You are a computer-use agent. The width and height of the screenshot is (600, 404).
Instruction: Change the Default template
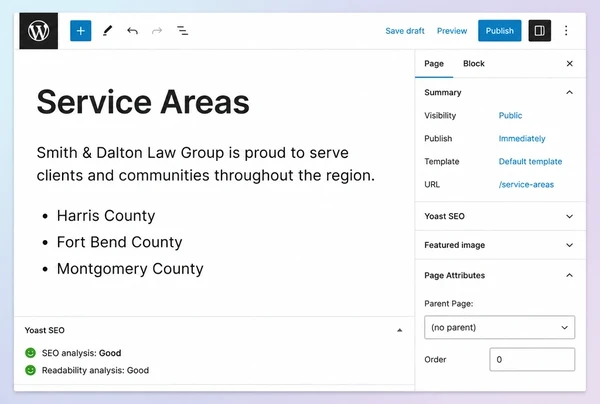pyautogui.click(x=530, y=161)
